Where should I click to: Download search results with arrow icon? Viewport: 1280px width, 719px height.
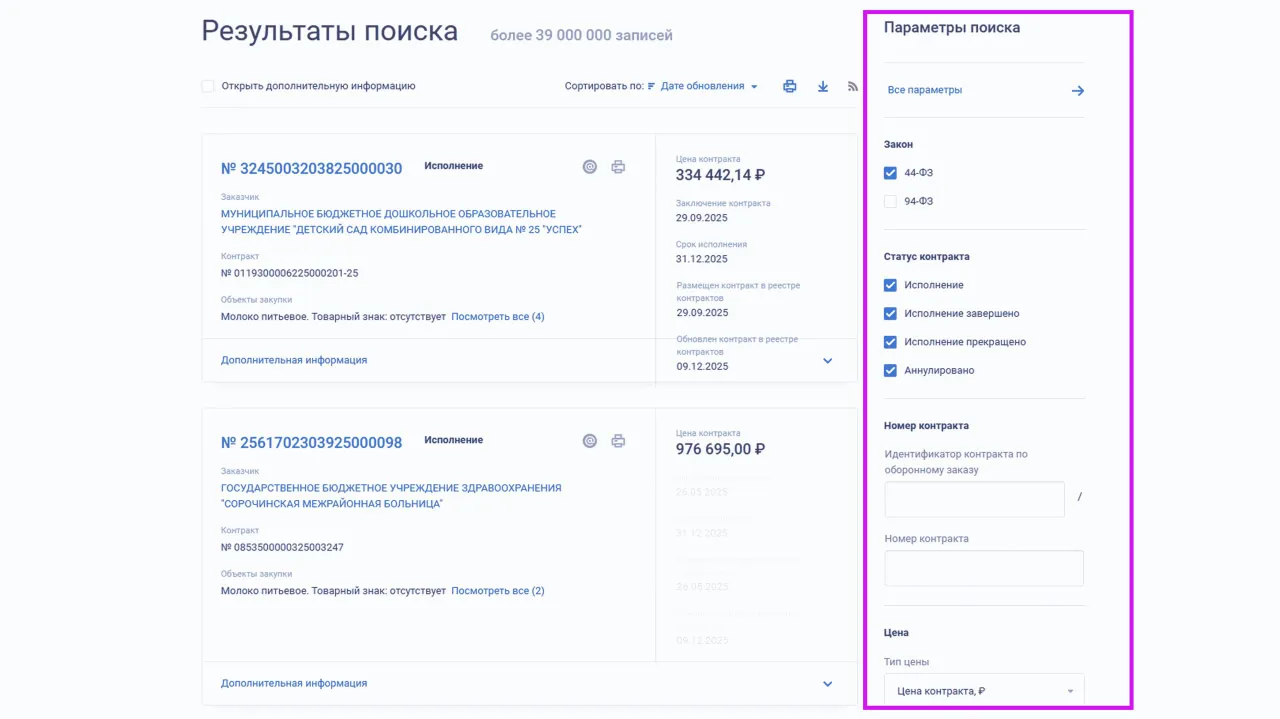[x=823, y=86]
